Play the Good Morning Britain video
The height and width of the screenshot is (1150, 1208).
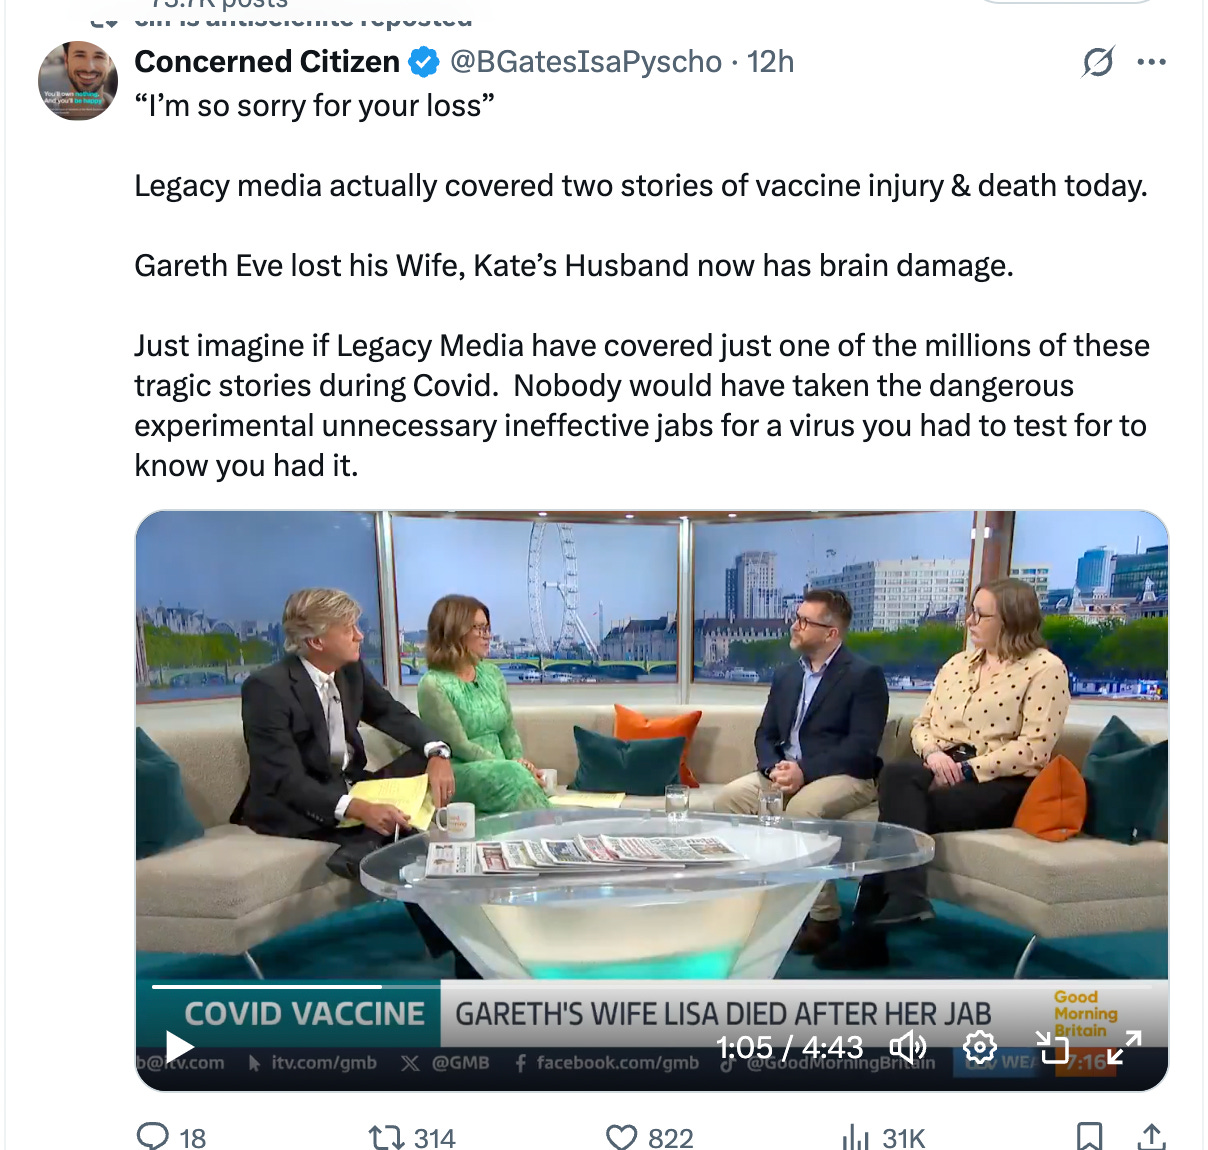coord(179,1047)
